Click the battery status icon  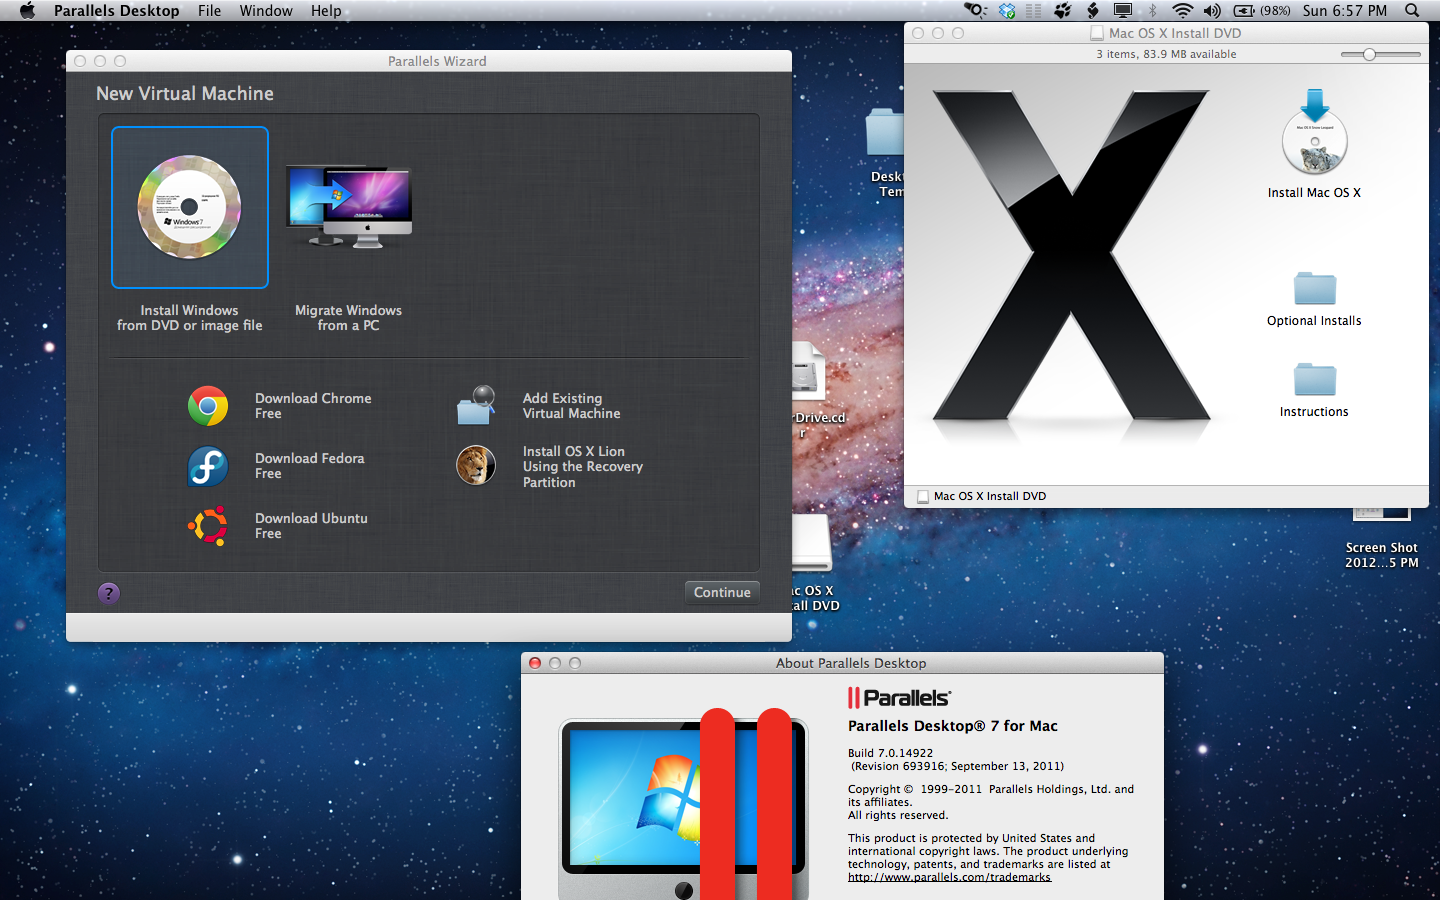(1243, 11)
